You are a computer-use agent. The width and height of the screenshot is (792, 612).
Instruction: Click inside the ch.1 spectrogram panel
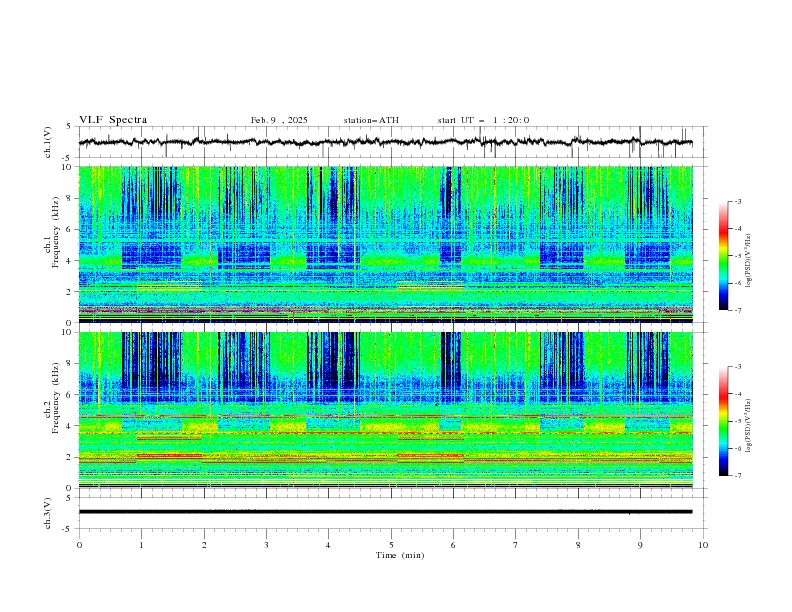(386, 244)
